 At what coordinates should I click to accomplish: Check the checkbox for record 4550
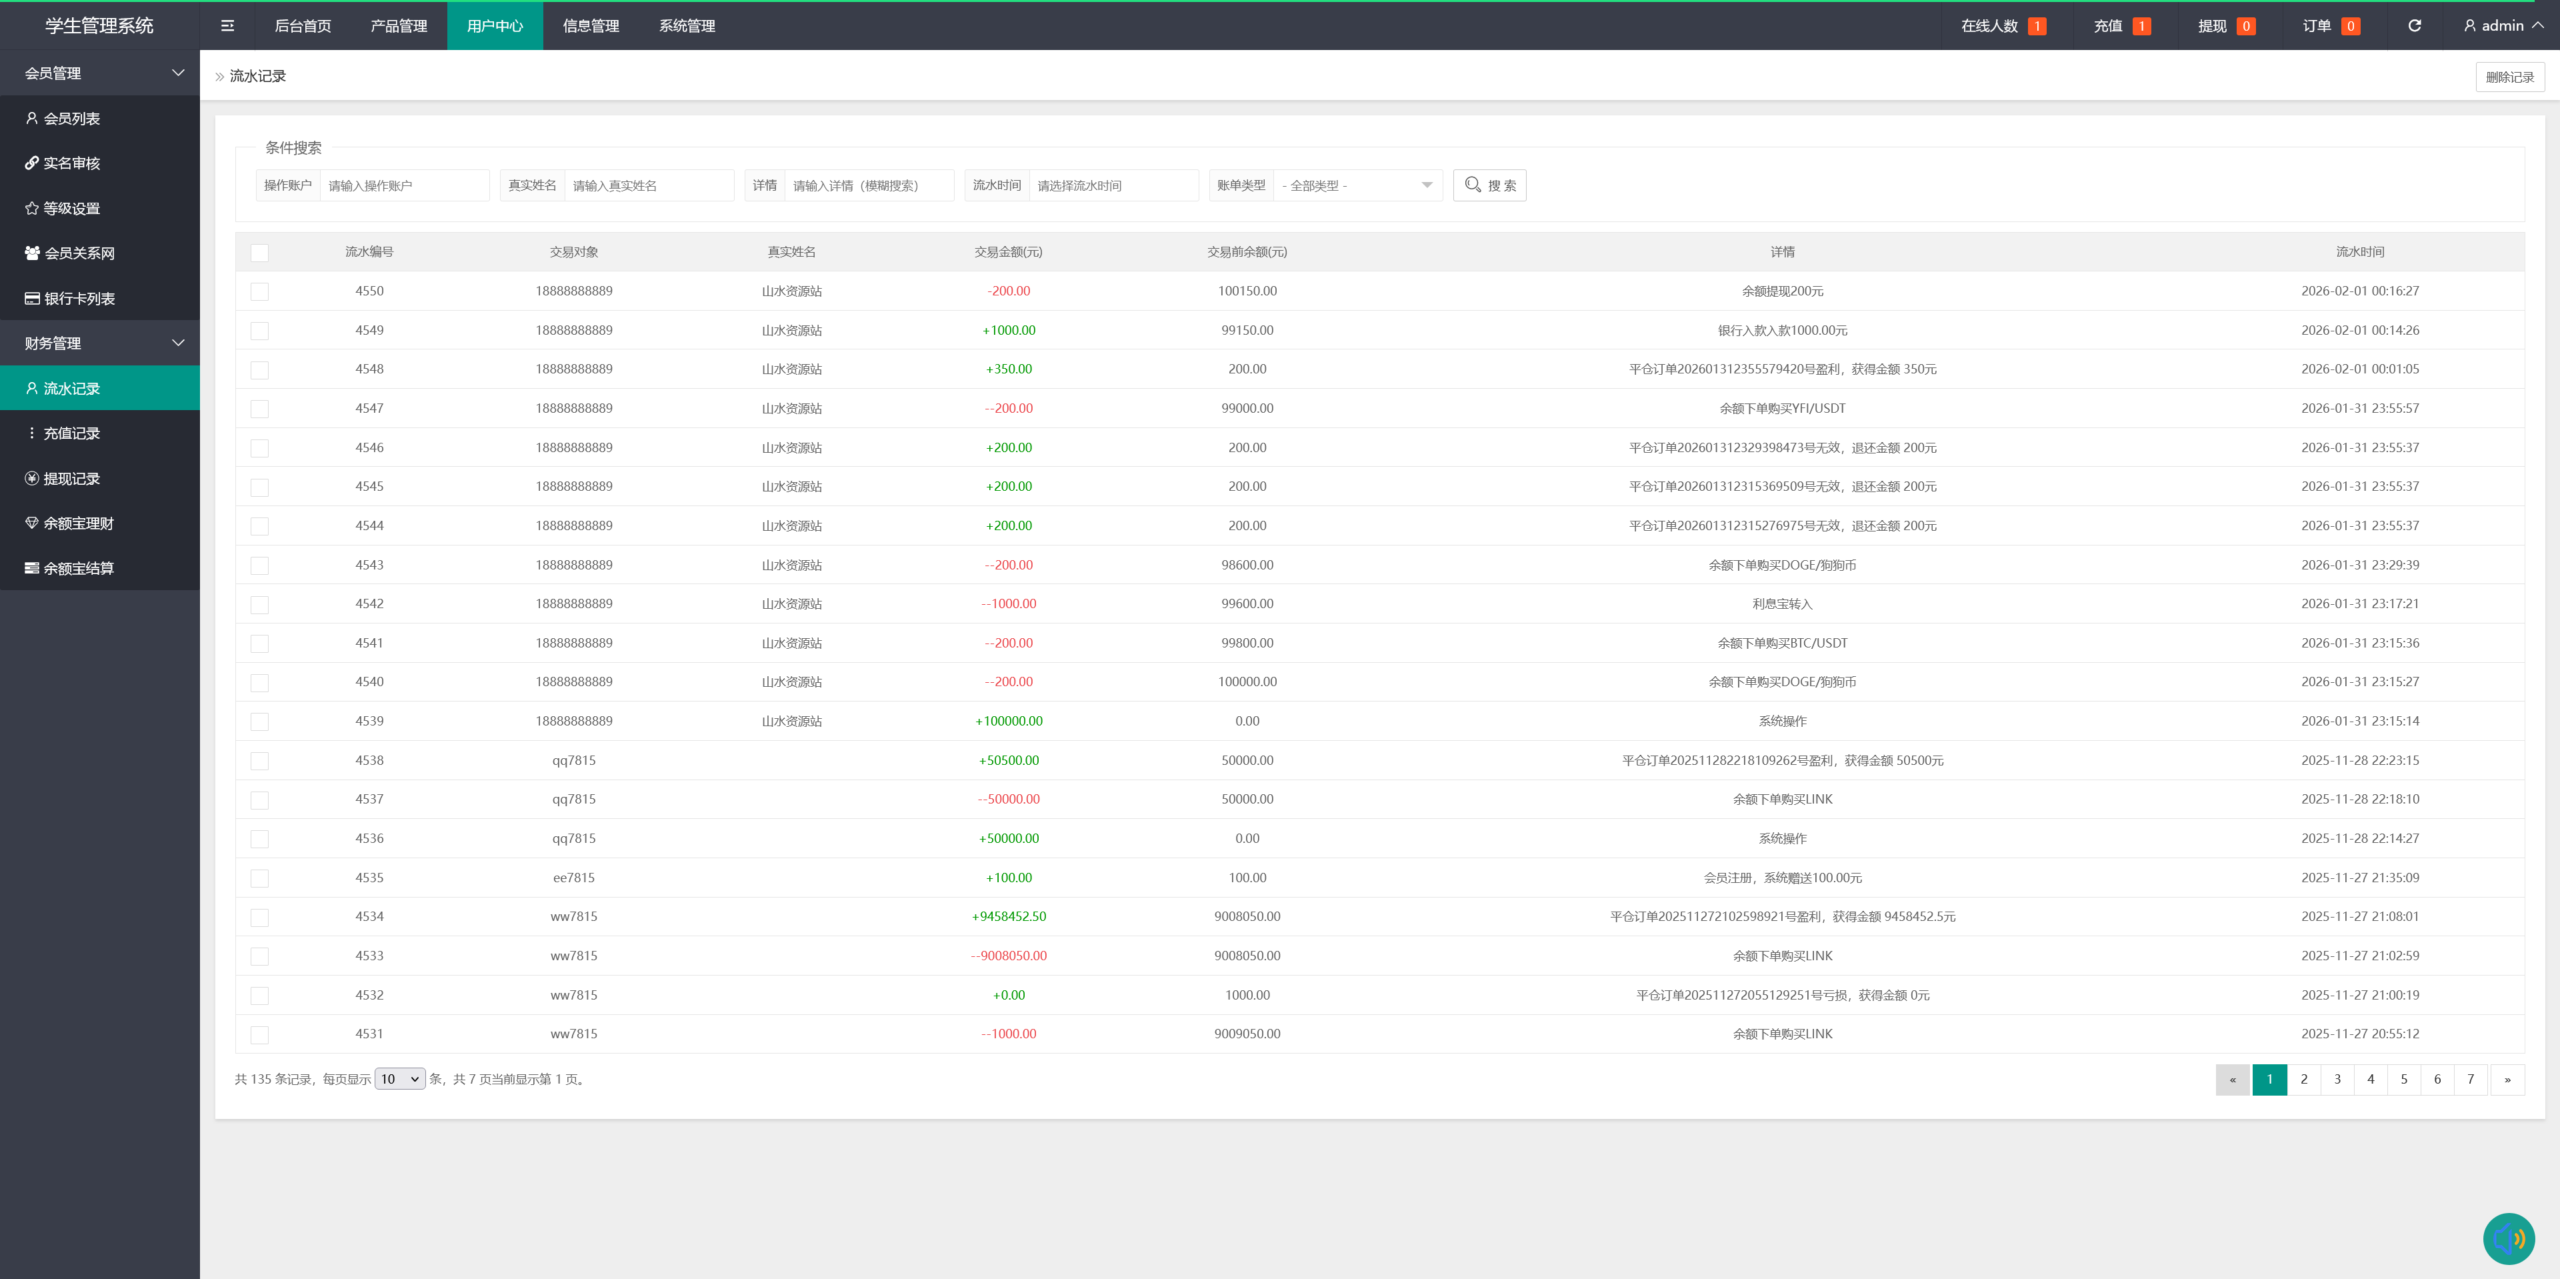coord(260,291)
